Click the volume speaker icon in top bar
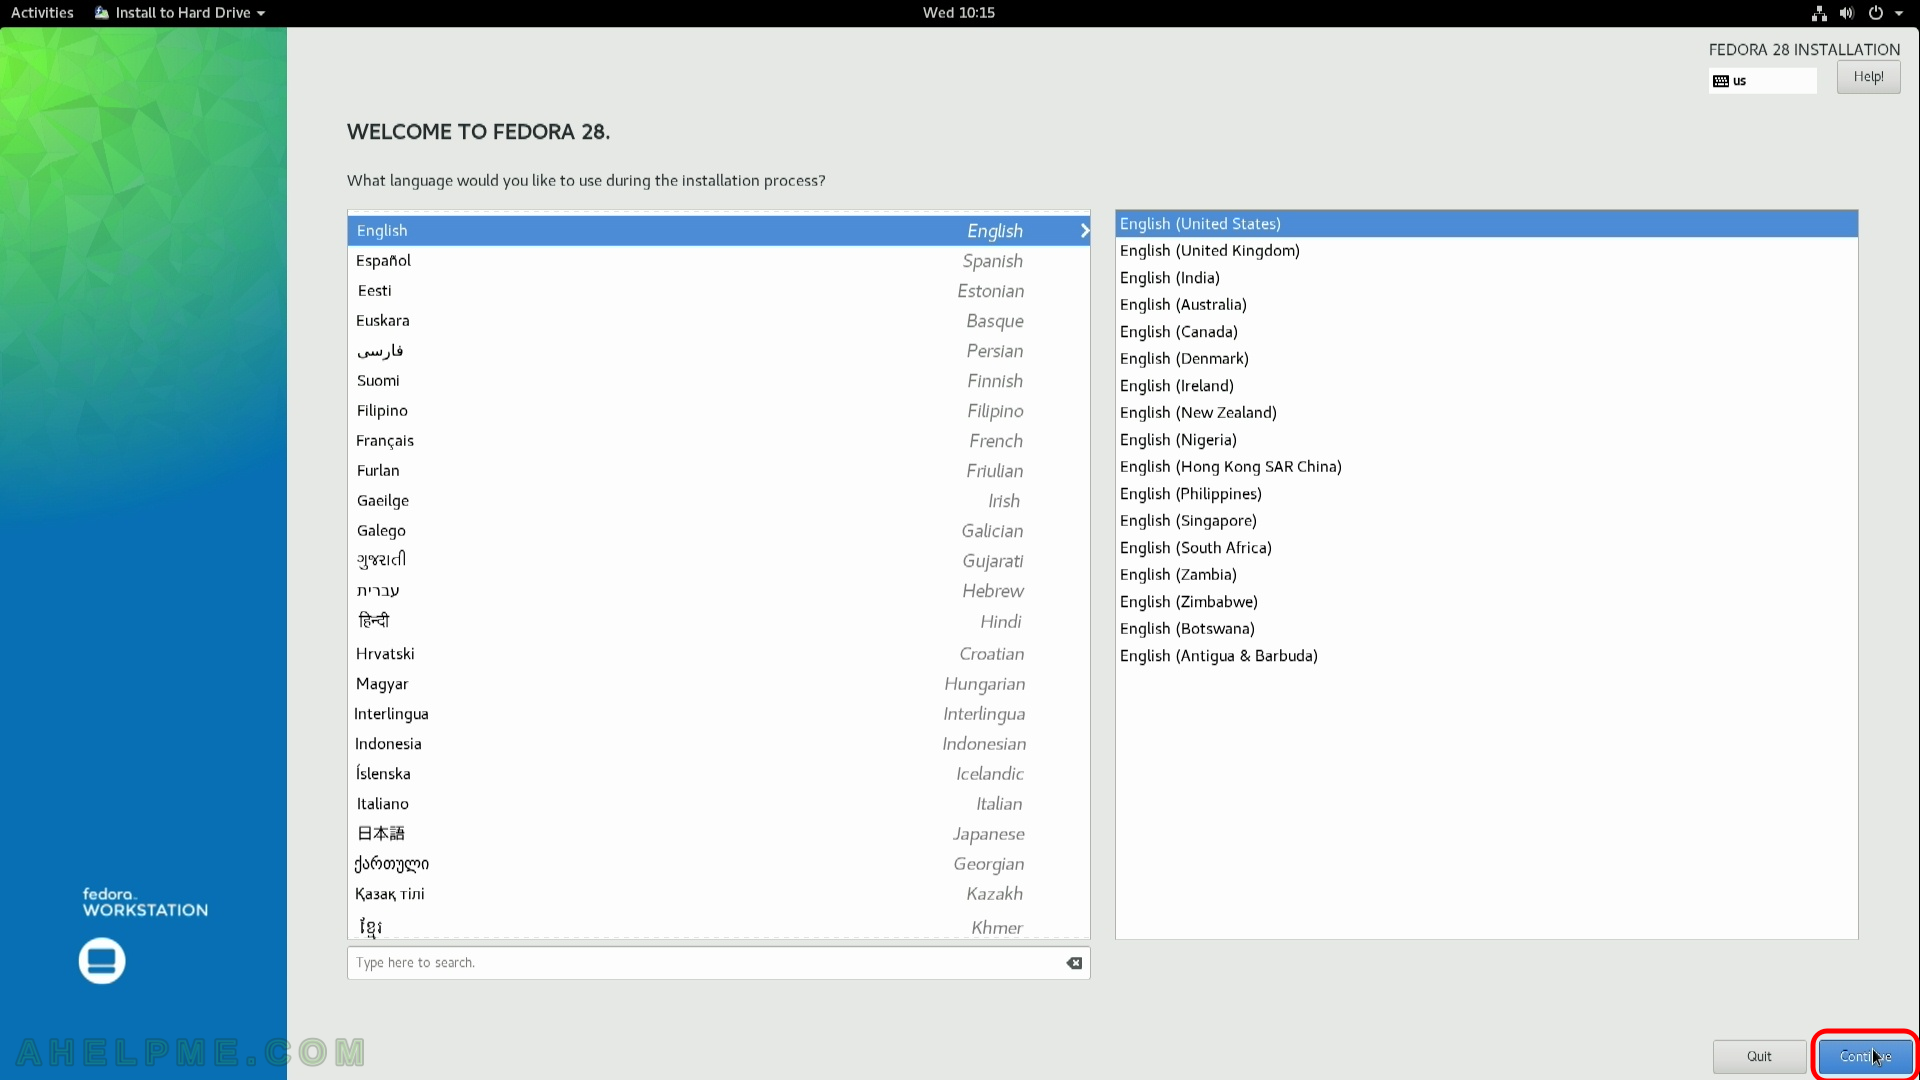Image resolution: width=1920 pixels, height=1080 pixels. pyautogui.click(x=1846, y=13)
